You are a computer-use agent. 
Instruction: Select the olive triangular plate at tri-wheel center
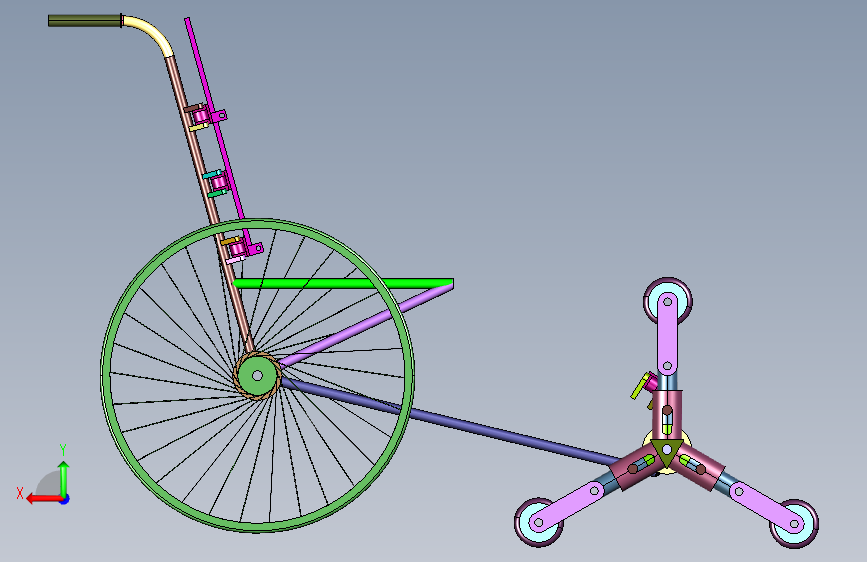coord(667,451)
